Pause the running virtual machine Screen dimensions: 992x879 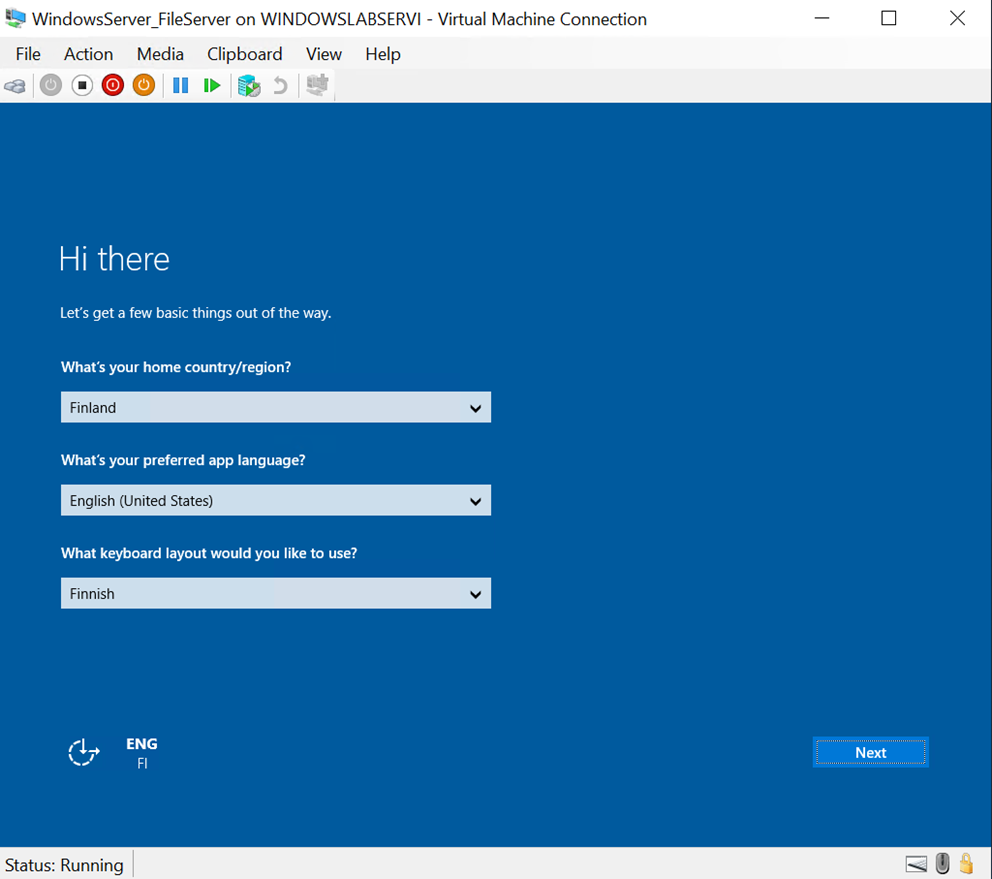(180, 85)
